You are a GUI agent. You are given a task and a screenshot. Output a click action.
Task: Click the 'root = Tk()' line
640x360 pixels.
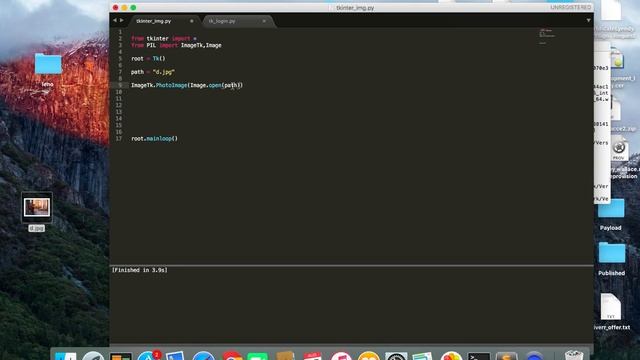pyautogui.click(x=148, y=58)
